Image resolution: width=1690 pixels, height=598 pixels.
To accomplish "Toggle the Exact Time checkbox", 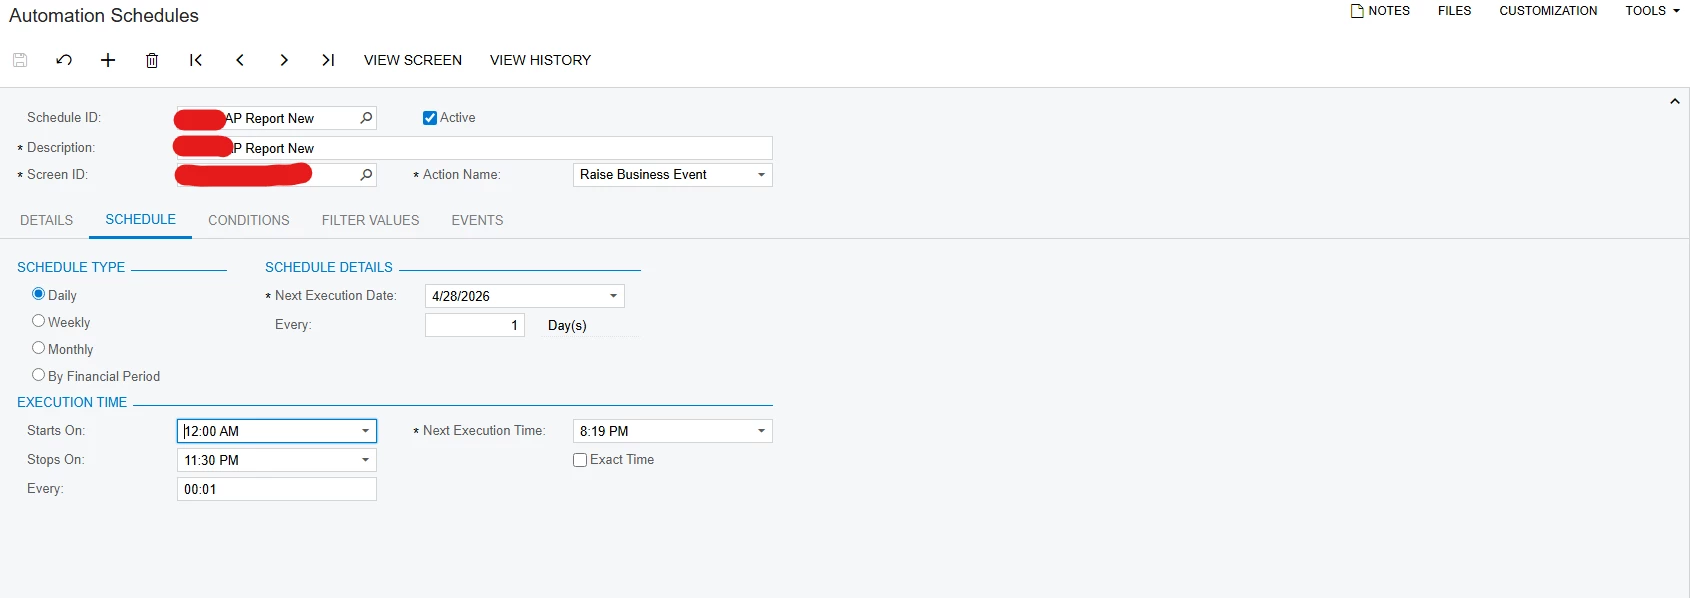I will tap(580, 460).
